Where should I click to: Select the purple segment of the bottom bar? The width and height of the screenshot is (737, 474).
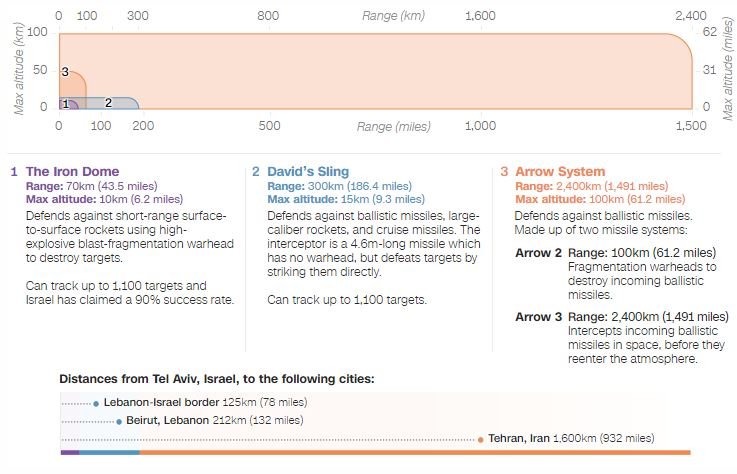pyautogui.click(x=69, y=453)
